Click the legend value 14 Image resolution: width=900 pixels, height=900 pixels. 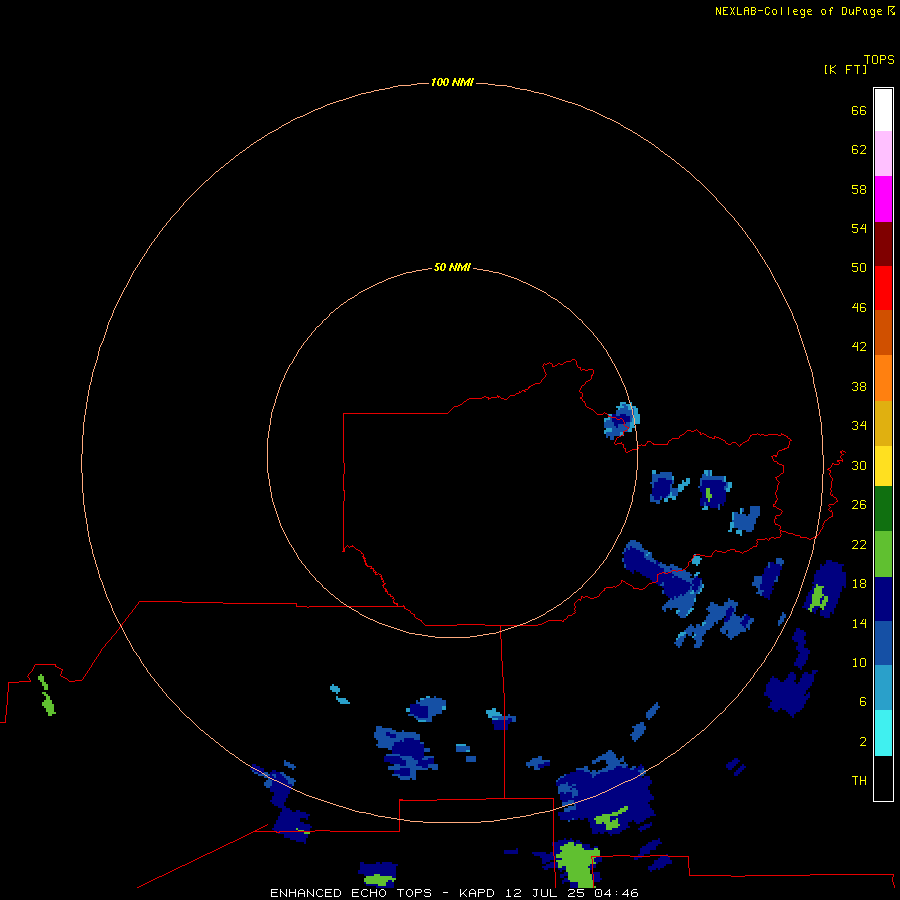(x=859, y=623)
